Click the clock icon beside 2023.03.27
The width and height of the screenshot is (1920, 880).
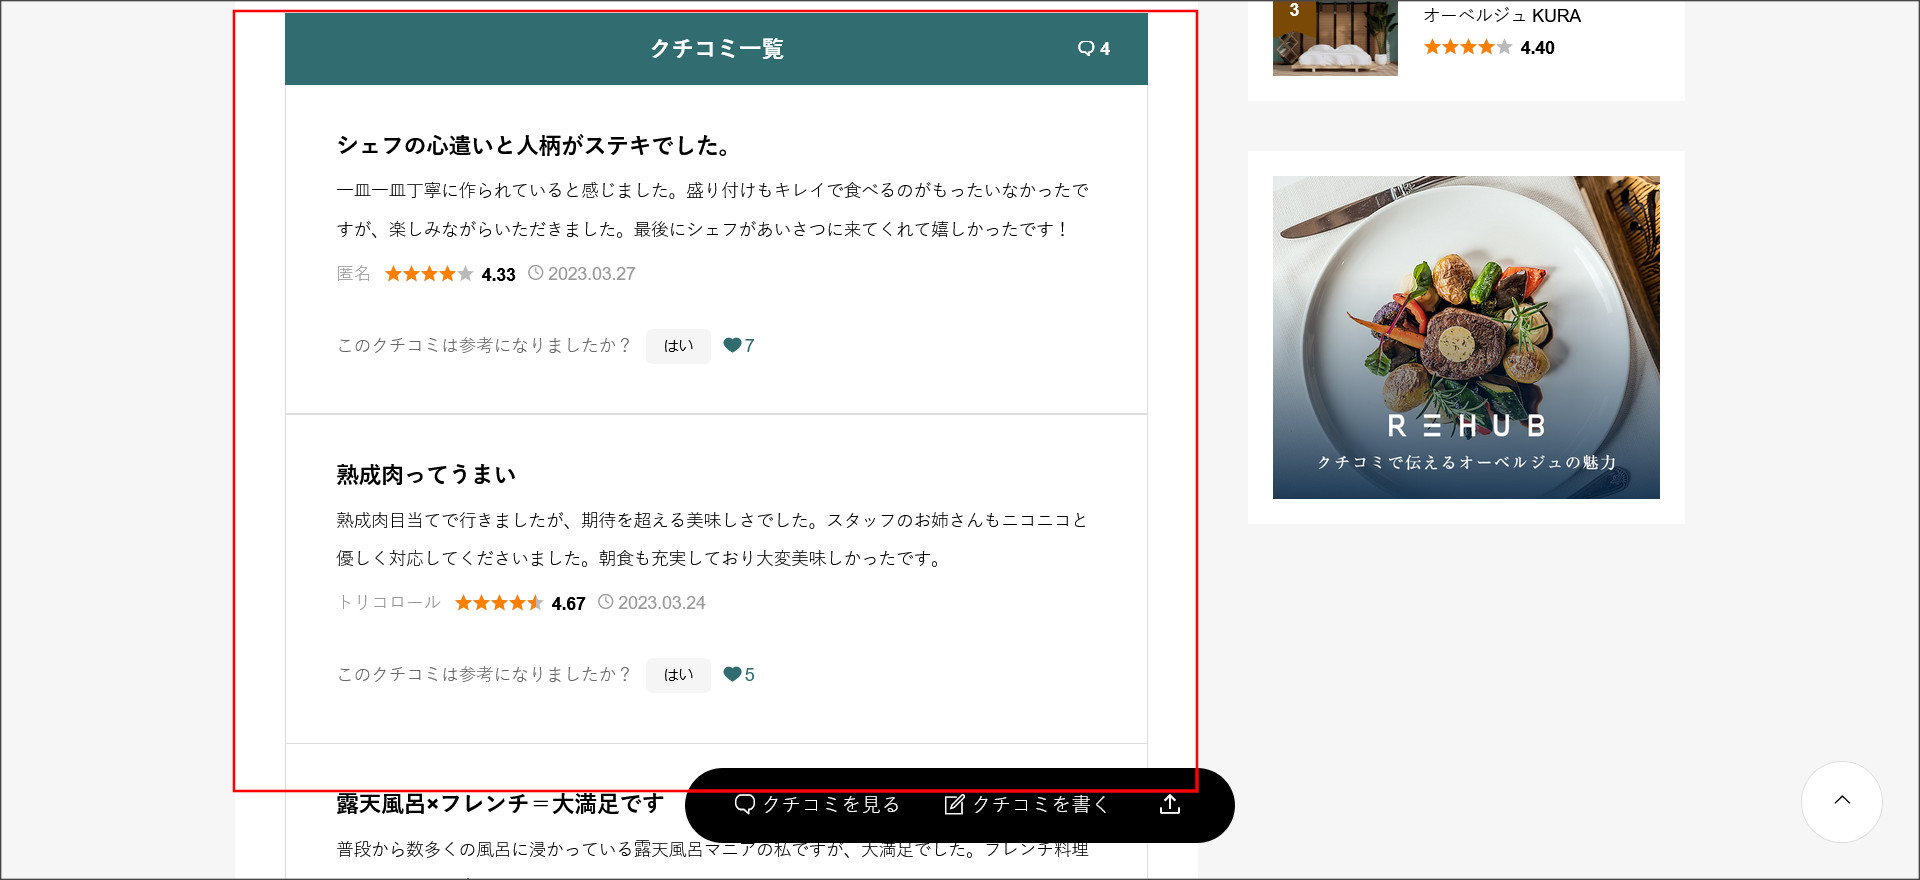click(536, 273)
